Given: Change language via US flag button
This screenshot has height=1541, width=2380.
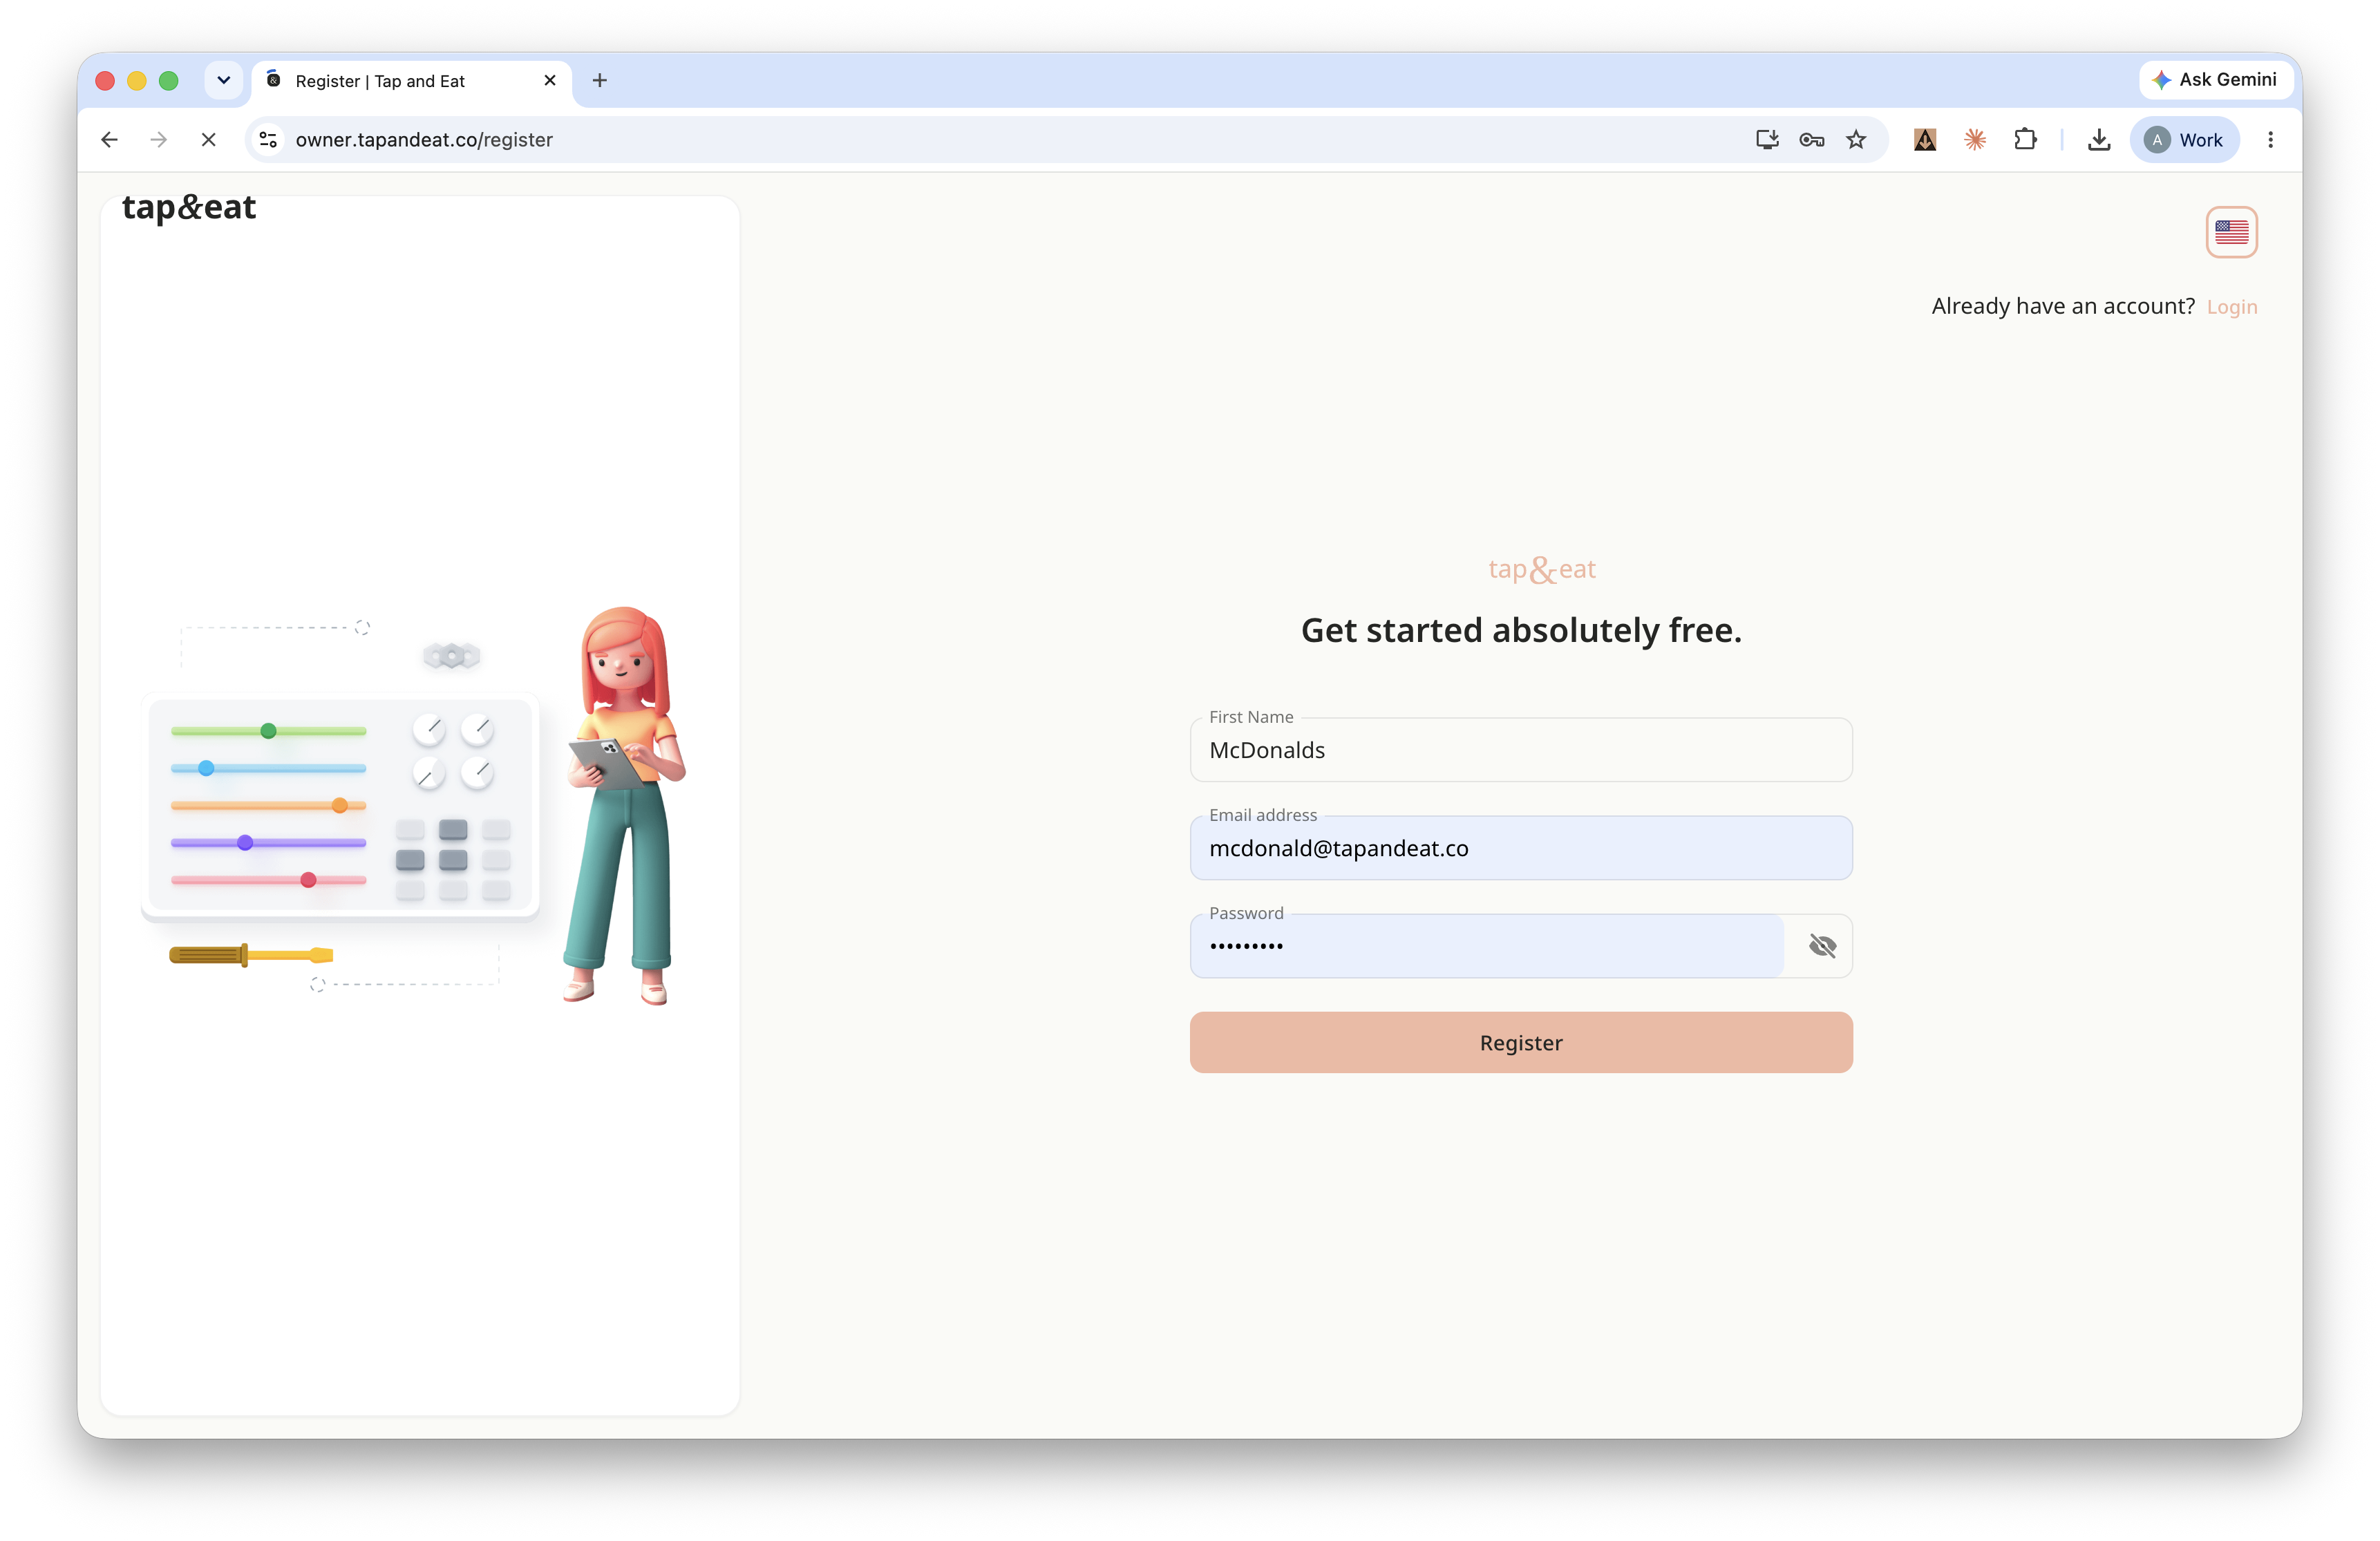Looking at the screenshot, I should (x=2231, y=232).
